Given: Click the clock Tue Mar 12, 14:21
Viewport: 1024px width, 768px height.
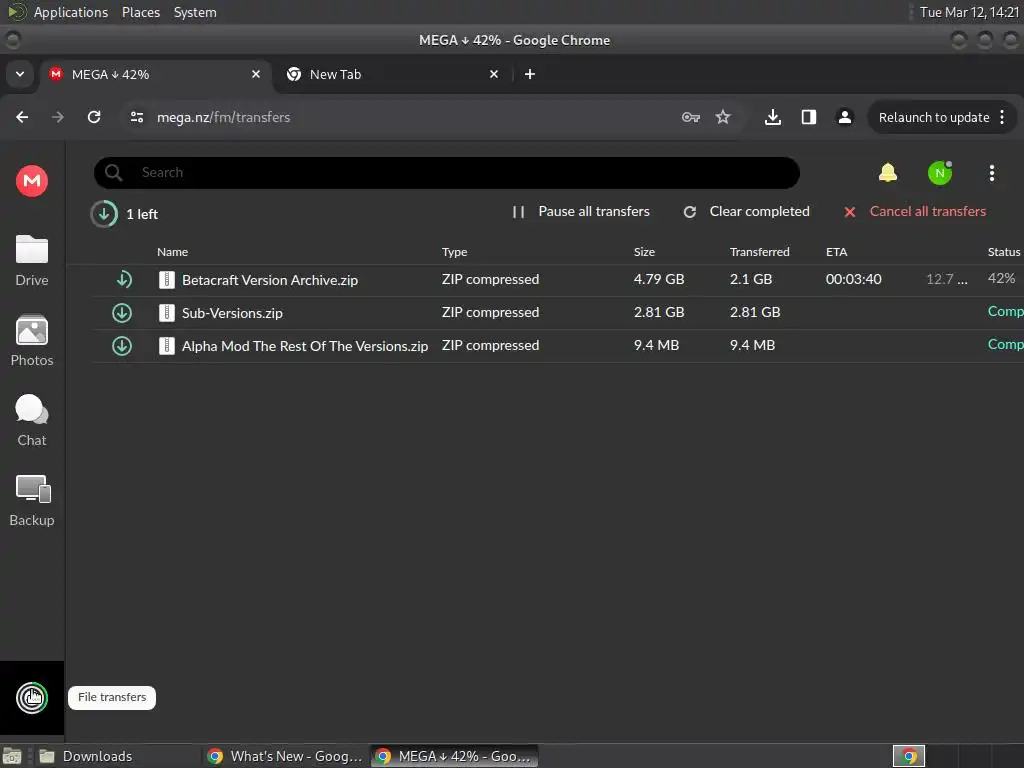Looking at the screenshot, I should pos(969,12).
